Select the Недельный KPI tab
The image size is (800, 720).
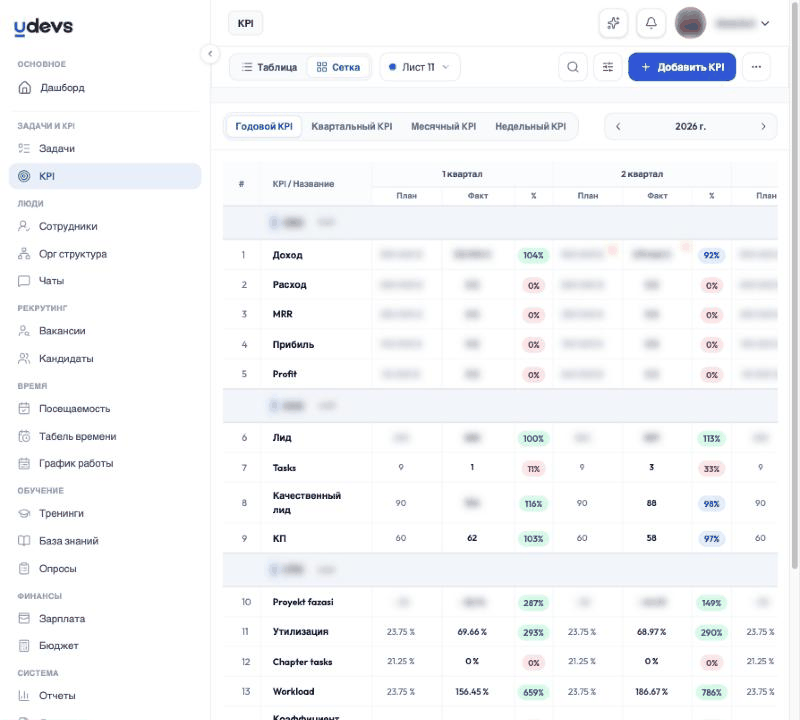pyautogui.click(x=530, y=127)
